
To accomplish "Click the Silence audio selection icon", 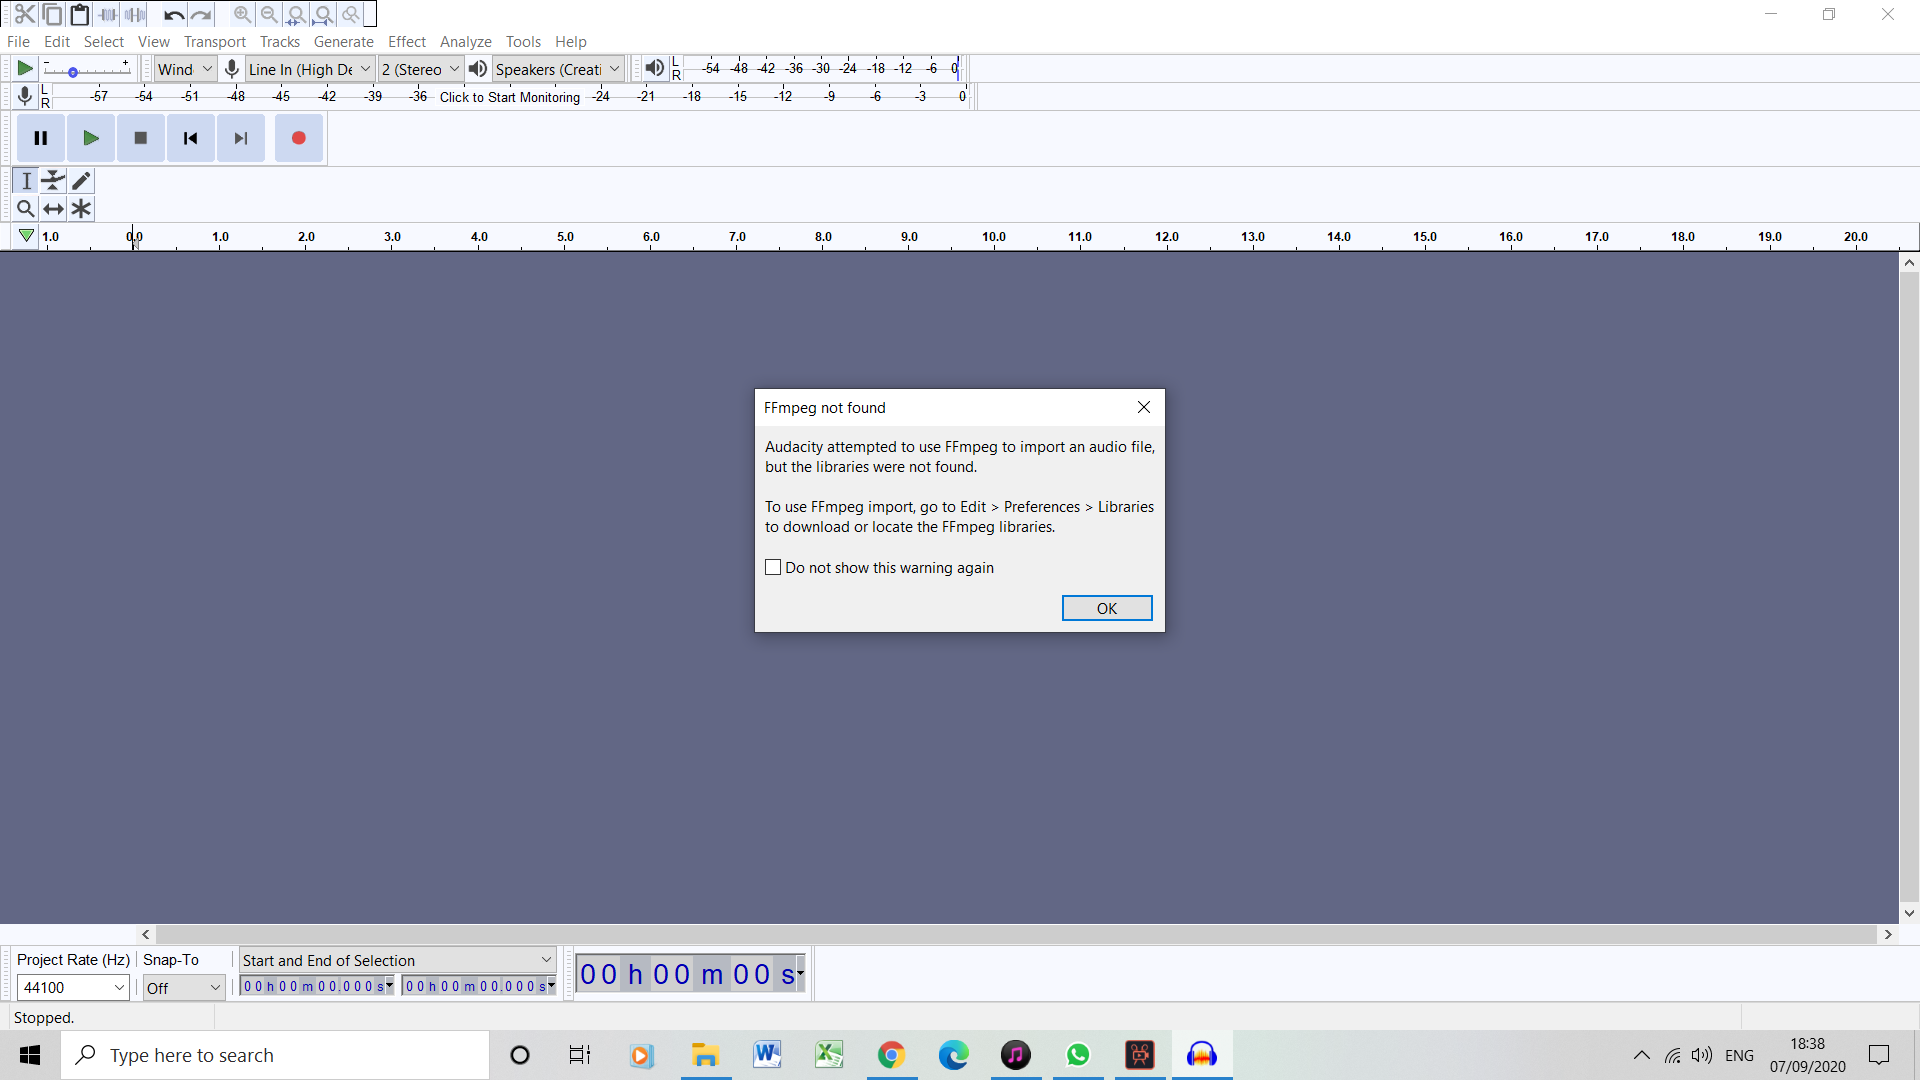I will [135, 14].
